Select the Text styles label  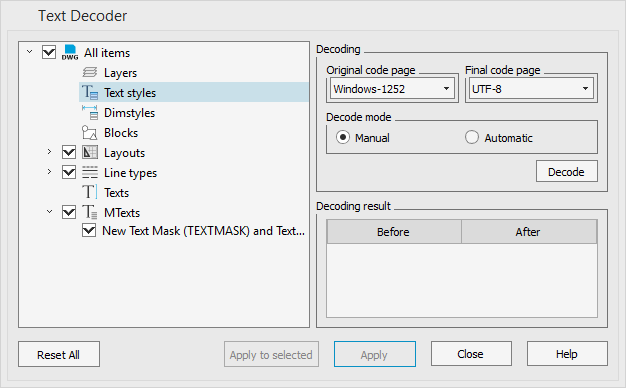point(130,93)
